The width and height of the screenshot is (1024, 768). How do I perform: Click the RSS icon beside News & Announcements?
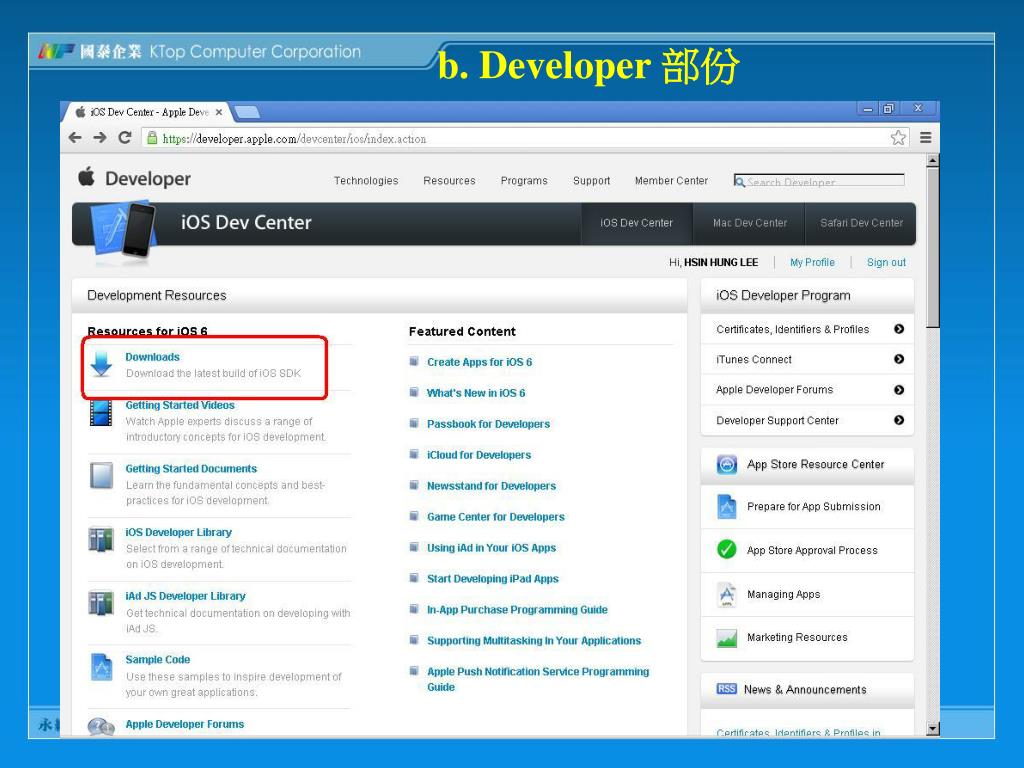coord(726,689)
